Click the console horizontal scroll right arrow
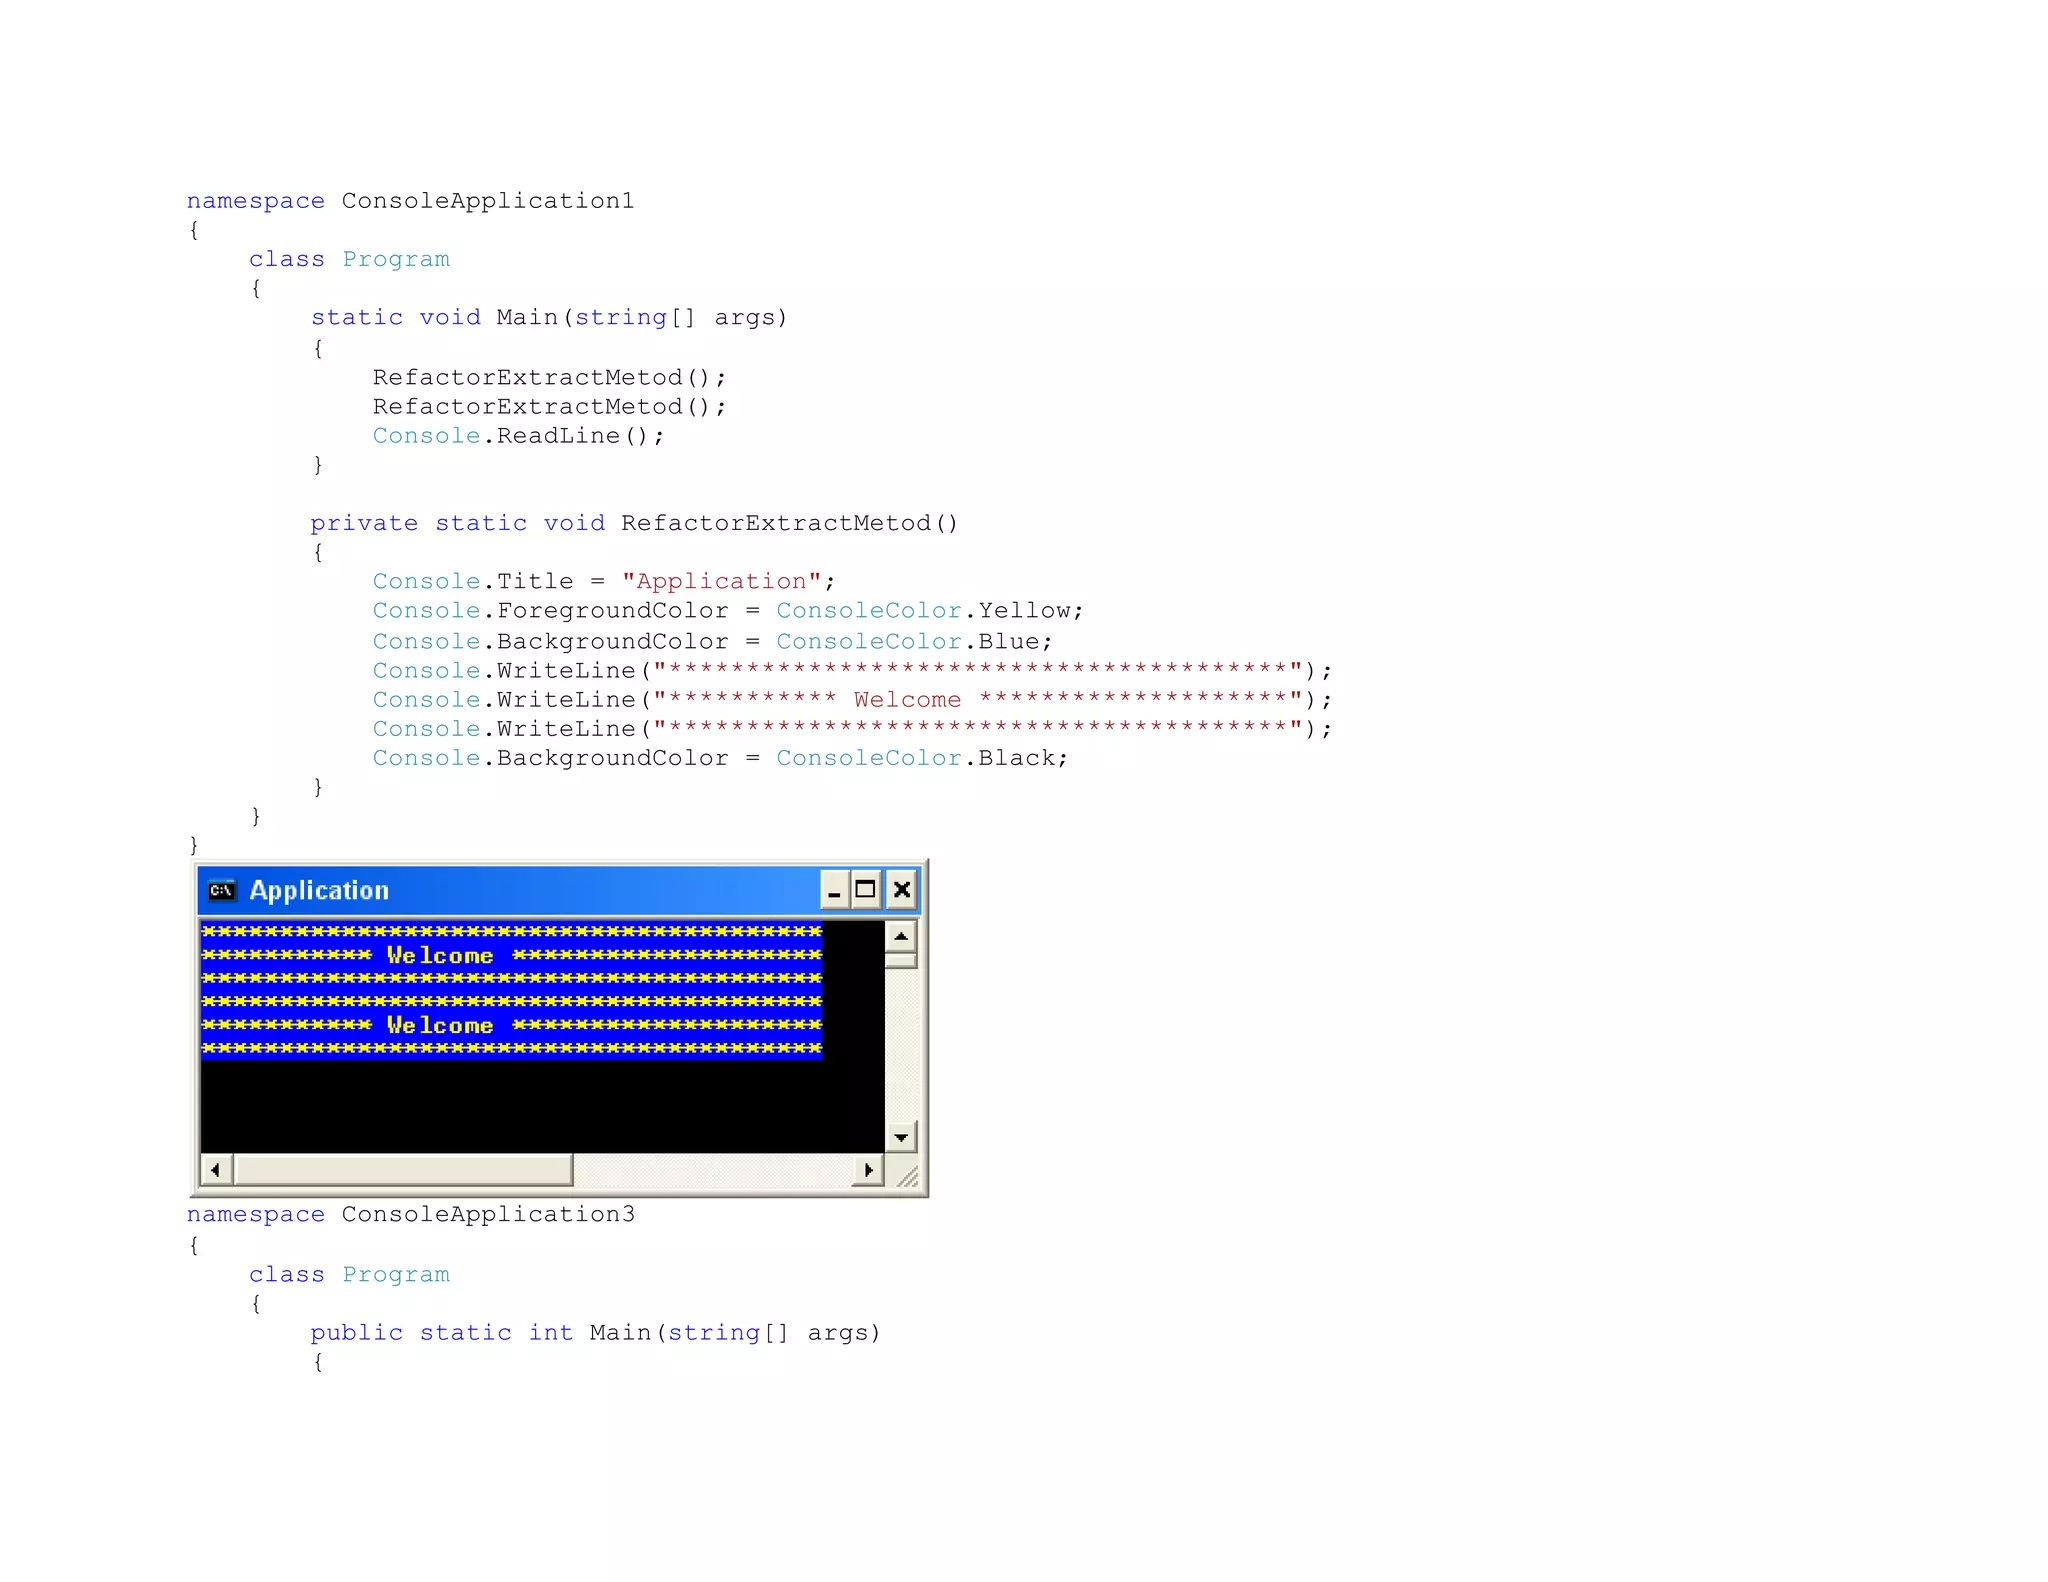The image size is (2048, 1582). pyautogui.click(x=868, y=1169)
